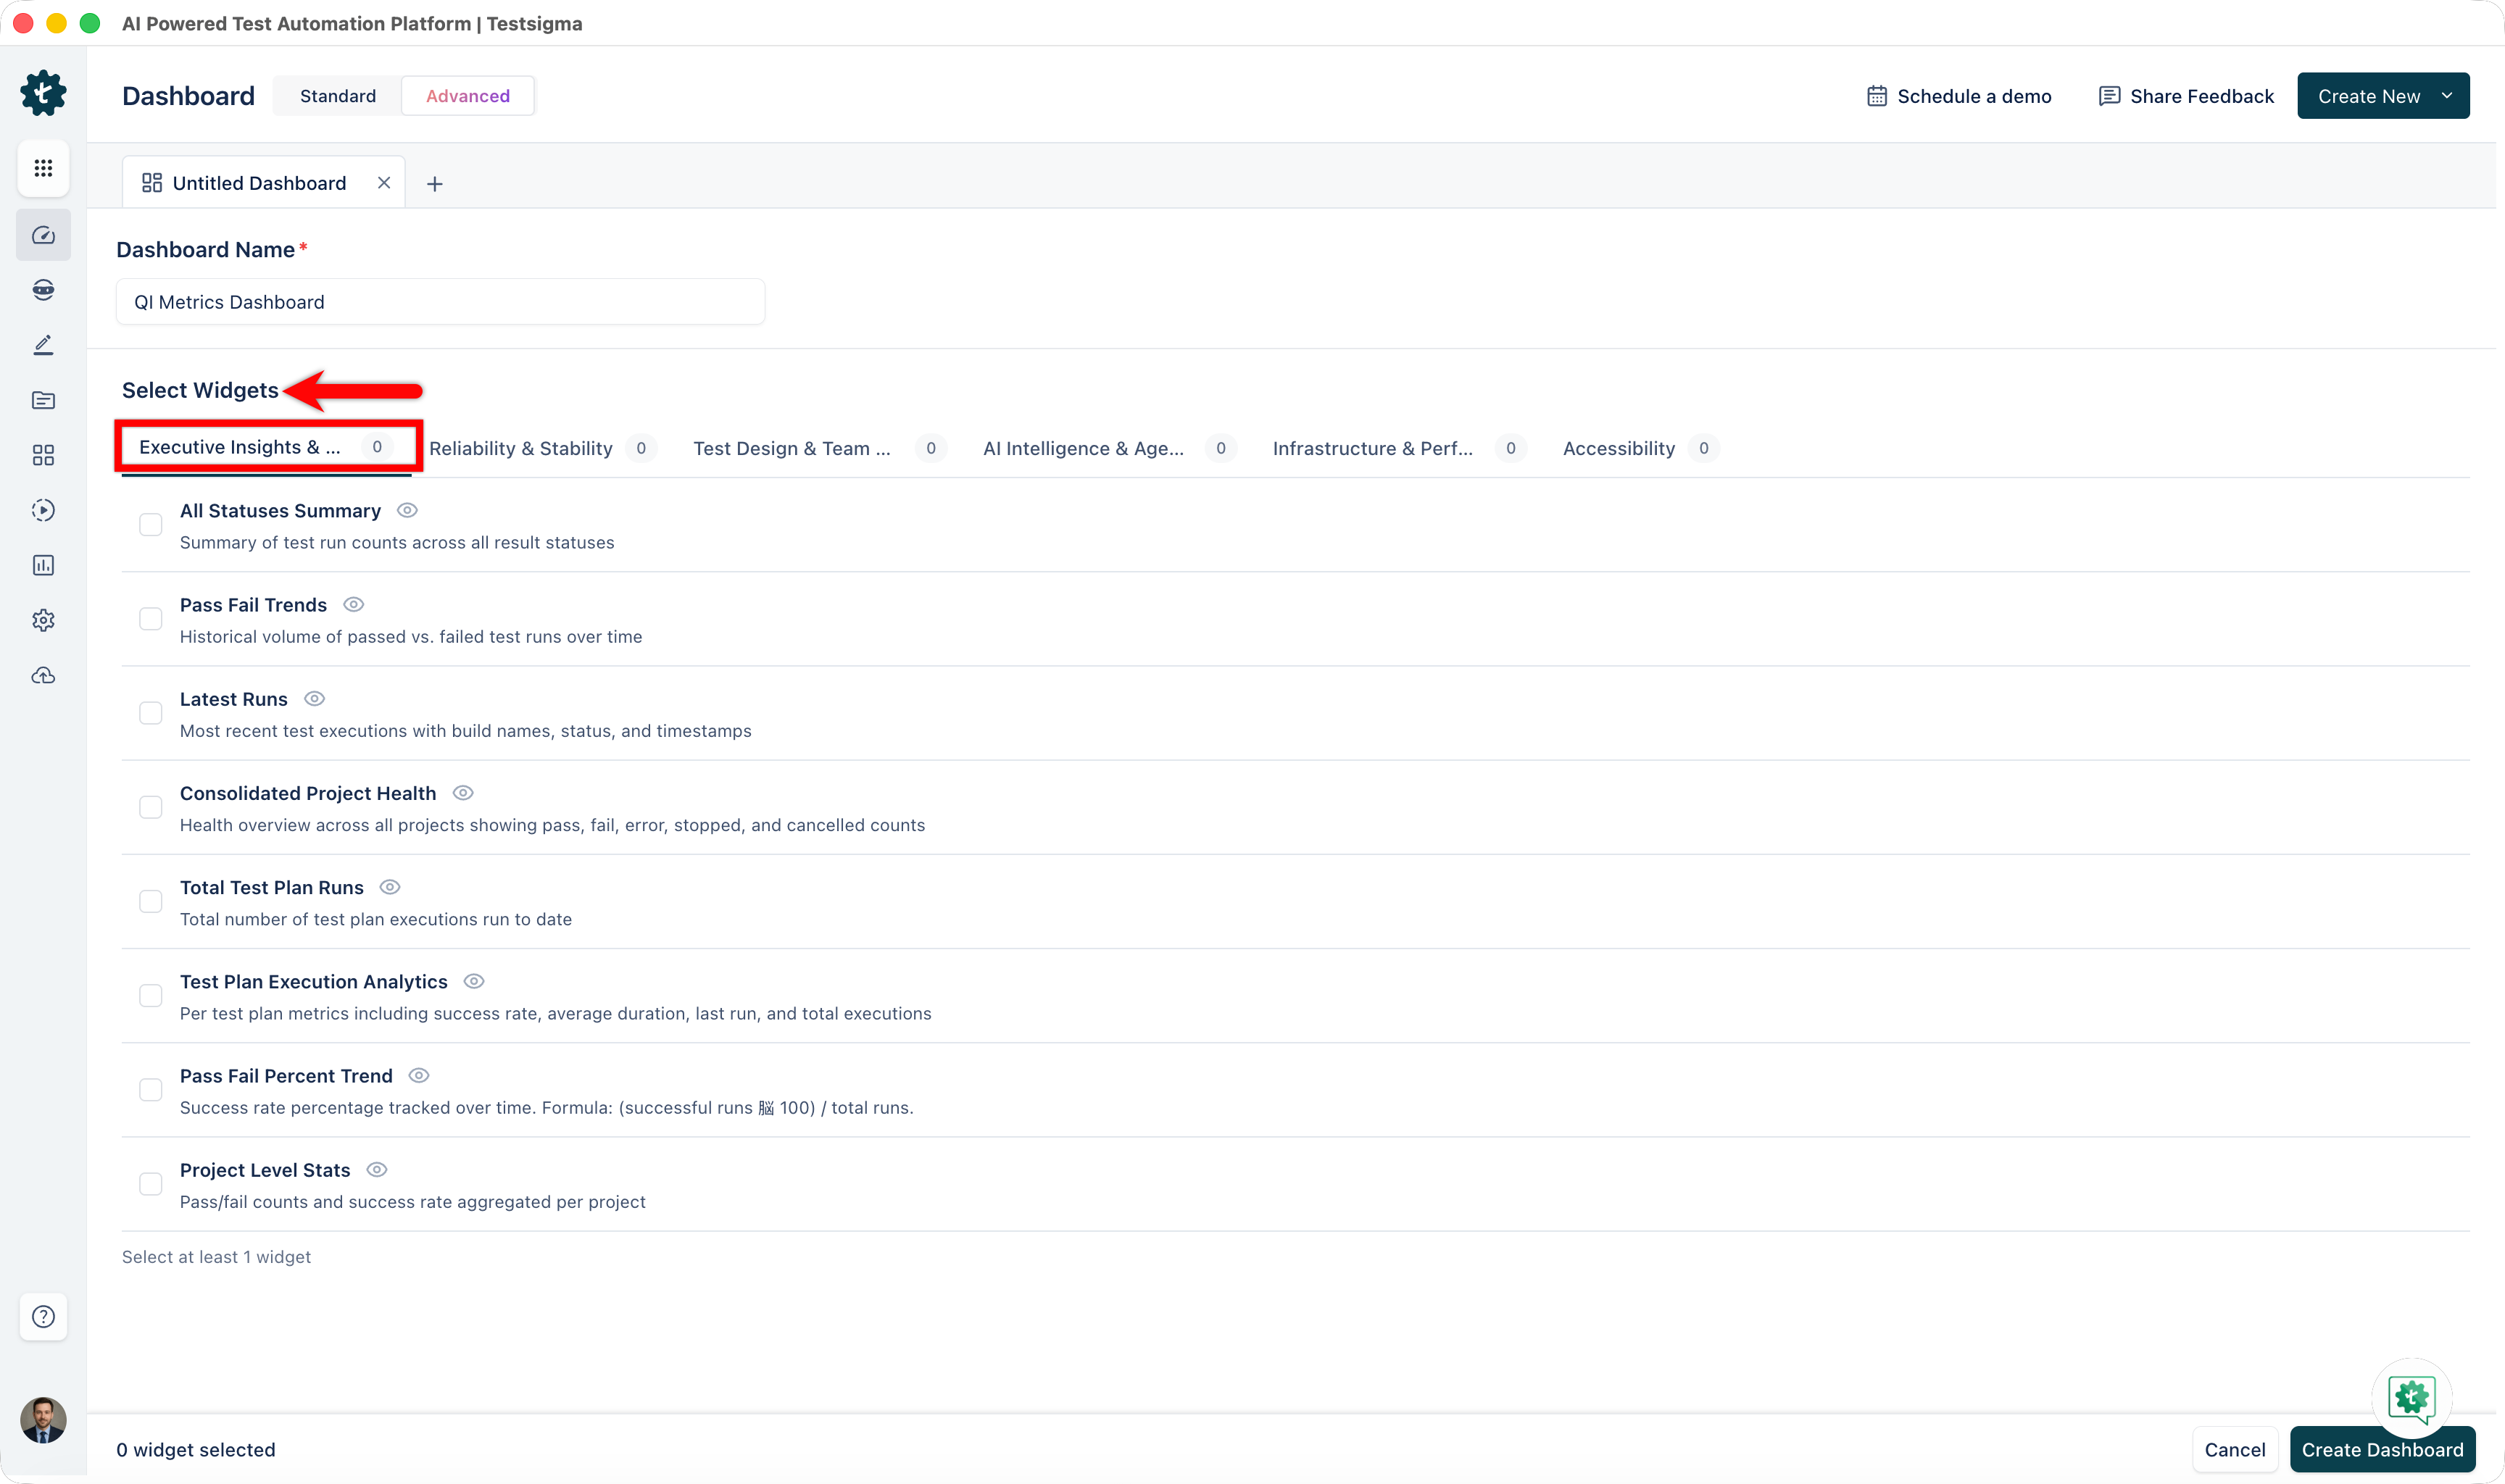This screenshot has width=2505, height=1484.
Task: Open the Testsigma chat assistant bubble
Action: [2411, 1398]
